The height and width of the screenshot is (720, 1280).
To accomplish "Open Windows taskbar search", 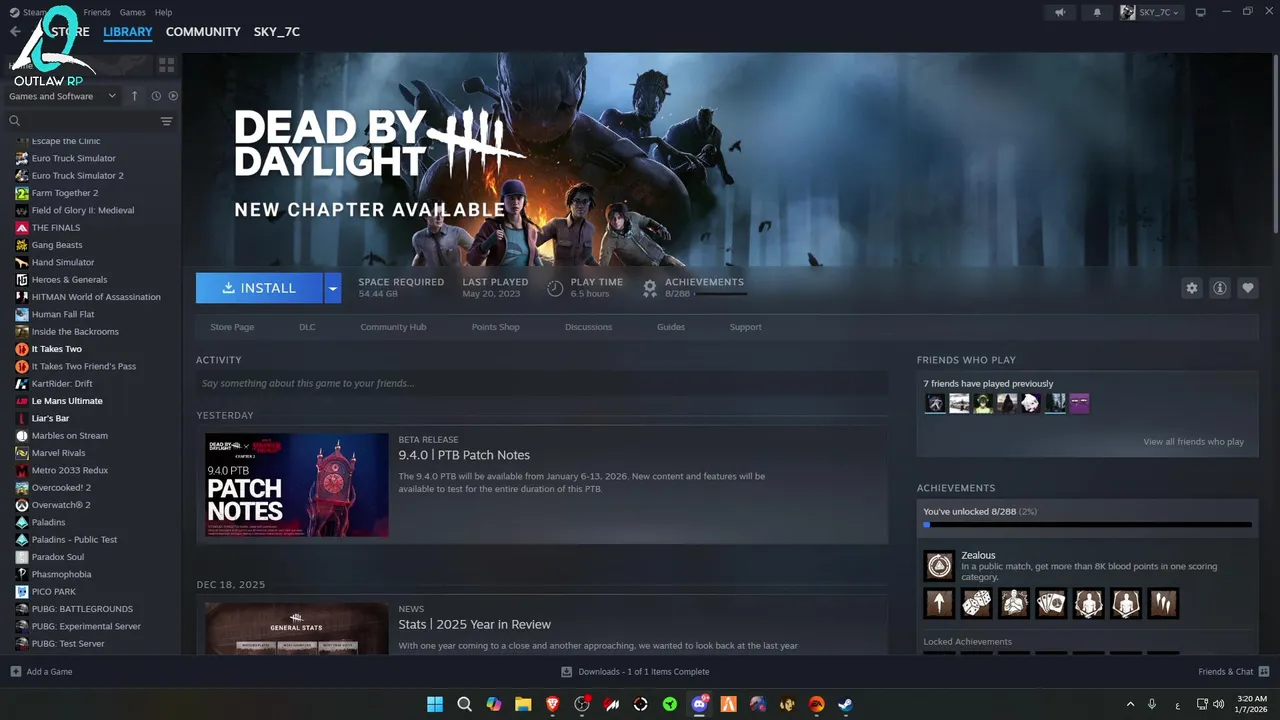I will pyautogui.click(x=464, y=704).
